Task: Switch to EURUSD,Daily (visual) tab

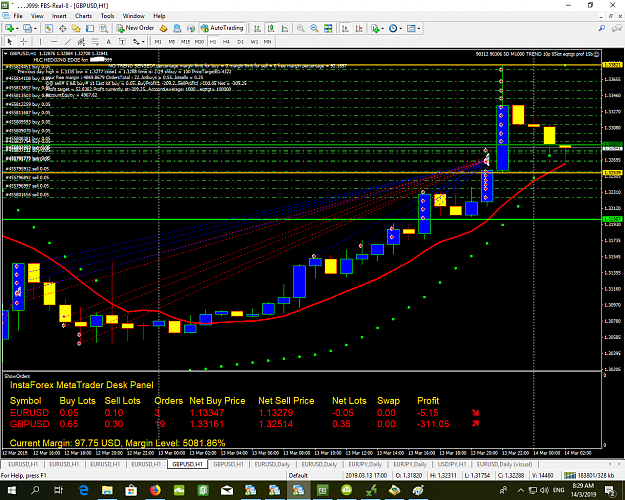Action: point(504,465)
